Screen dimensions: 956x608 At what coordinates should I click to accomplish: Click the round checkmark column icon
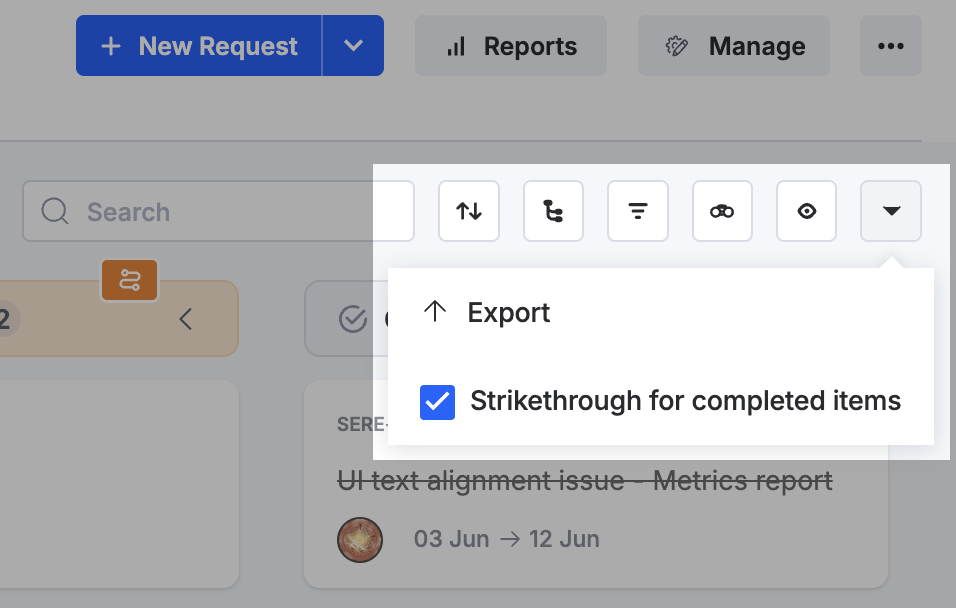(x=352, y=318)
